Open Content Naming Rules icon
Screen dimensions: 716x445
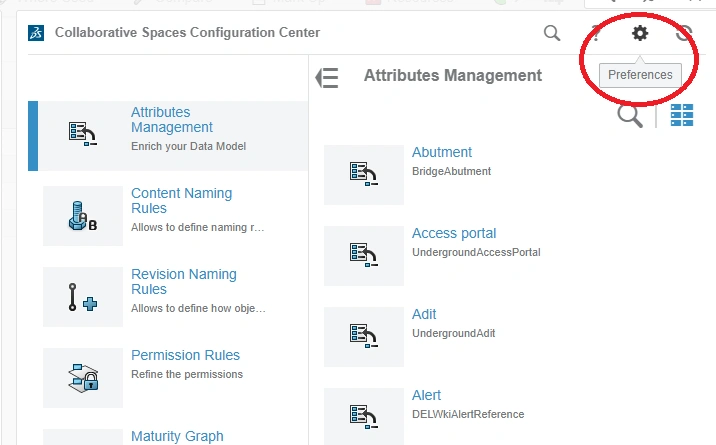click(x=83, y=216)
